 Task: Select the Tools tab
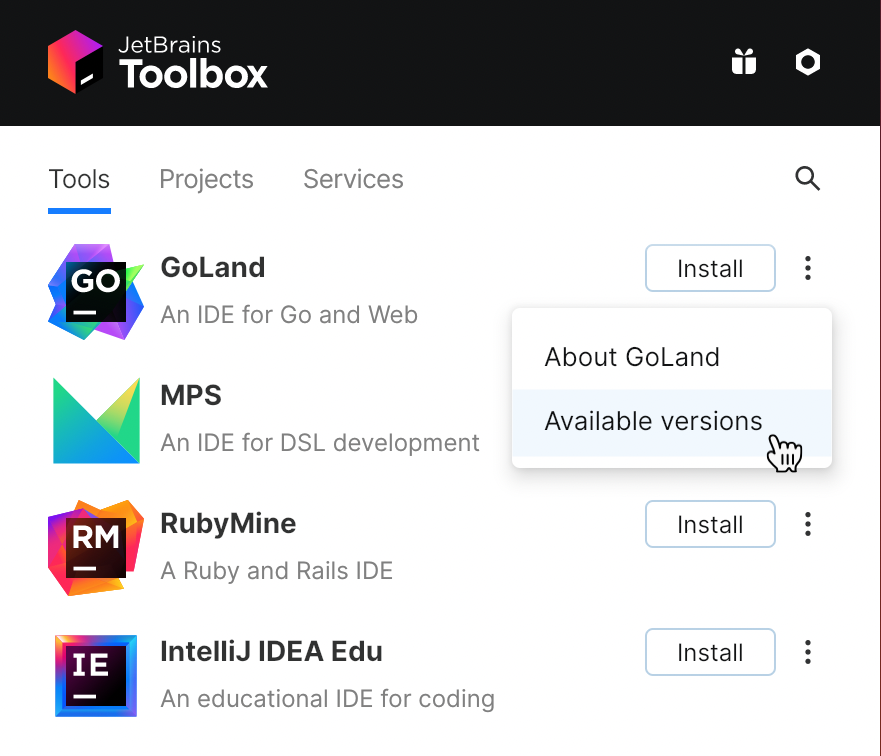pyautogui.click(x=79, y=179)
